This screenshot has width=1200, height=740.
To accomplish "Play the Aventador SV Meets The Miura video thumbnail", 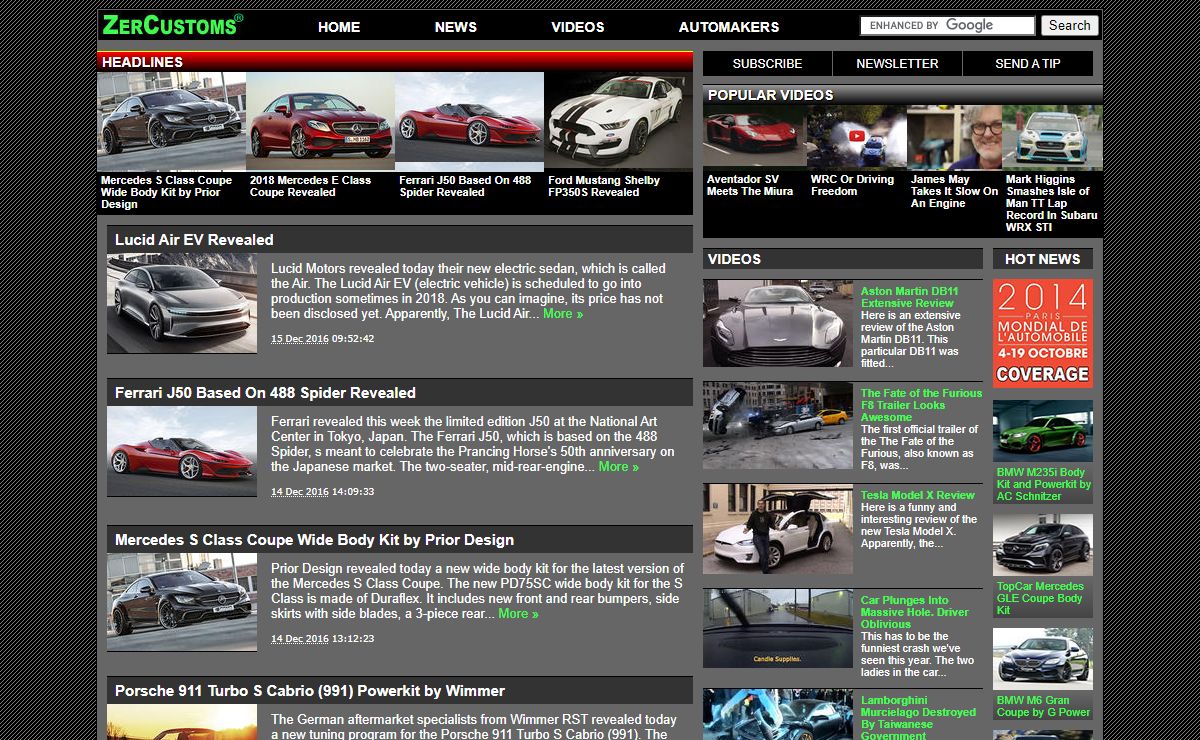I will pyautogui.click(x=753, y=136).
